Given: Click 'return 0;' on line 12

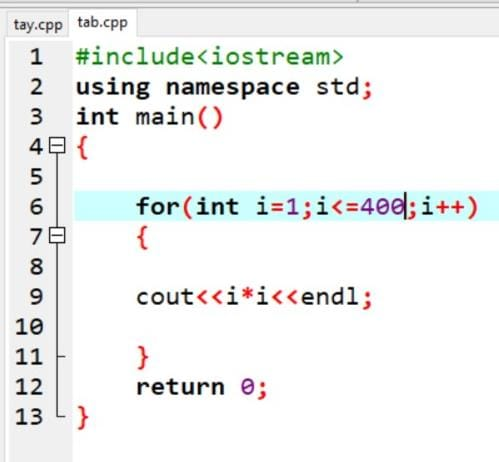Looking at the screenshot, I should pyautogui.click(x=202, y=387).
